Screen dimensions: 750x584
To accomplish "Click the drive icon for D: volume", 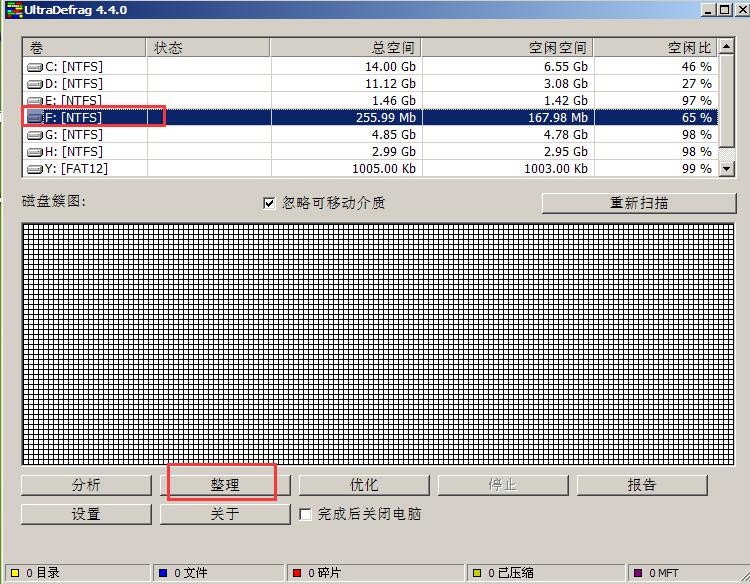I will (x=35, y=85).
